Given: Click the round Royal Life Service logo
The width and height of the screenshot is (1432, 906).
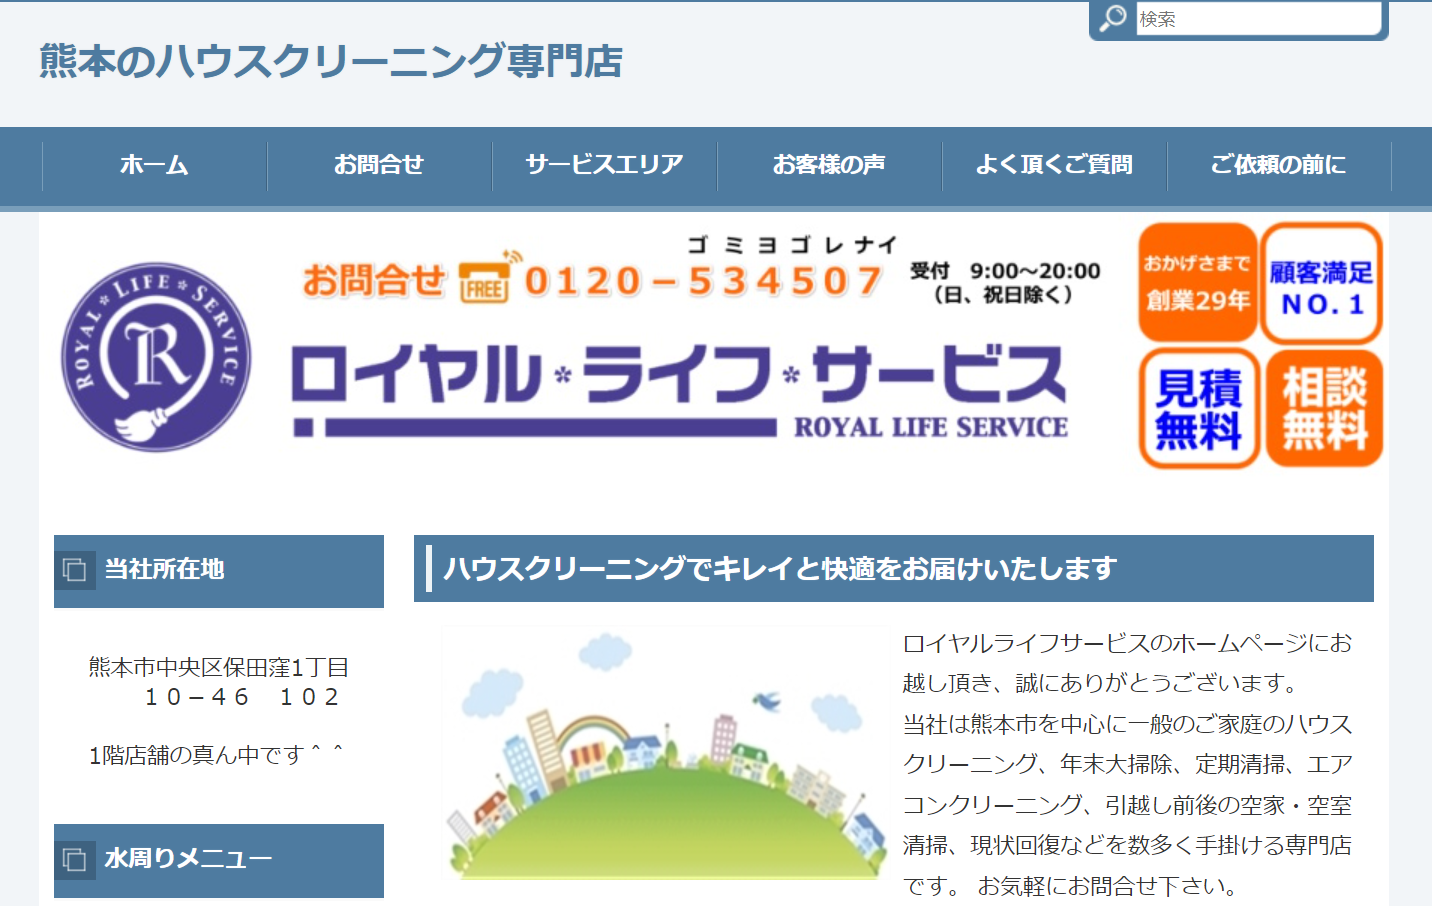Looking at the screenshot, I should pyautogui.click(x=156, y=357).
